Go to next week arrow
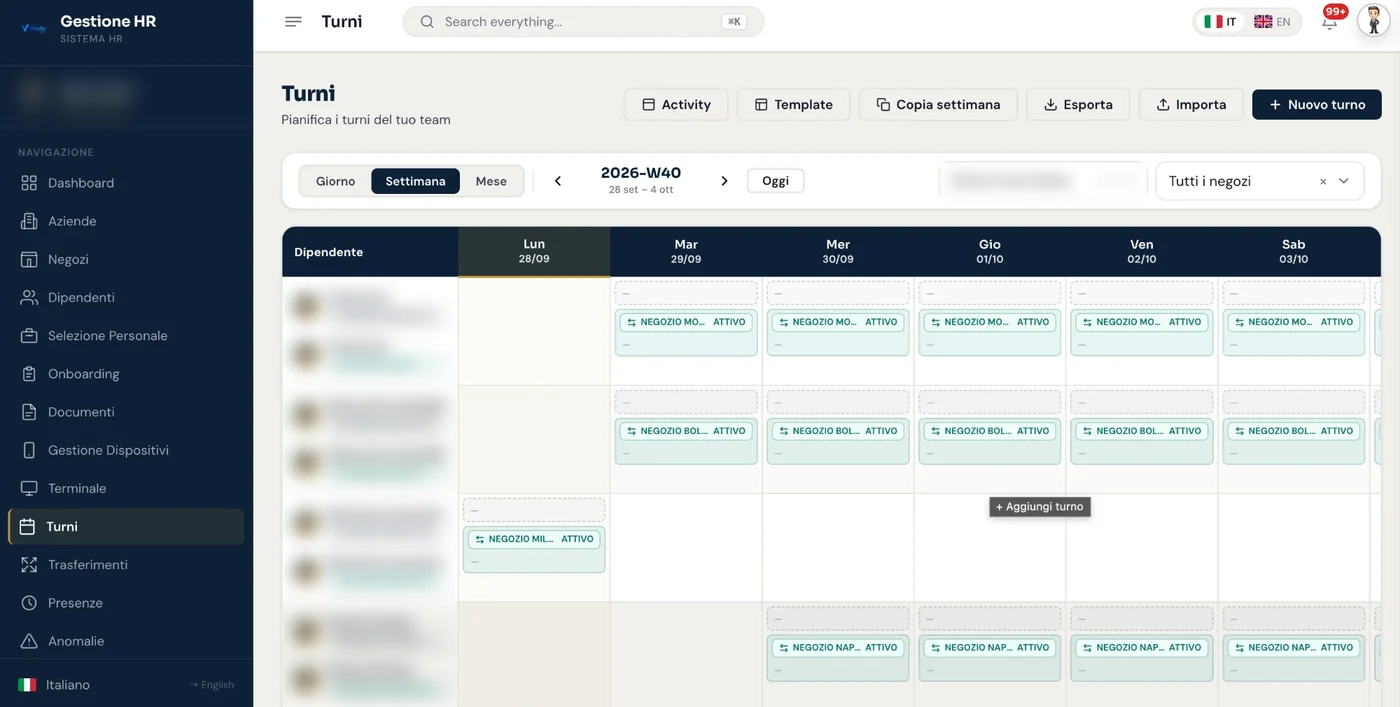Image resolution: width=1400 pixels, height=707 pixels. pos(724,181)
